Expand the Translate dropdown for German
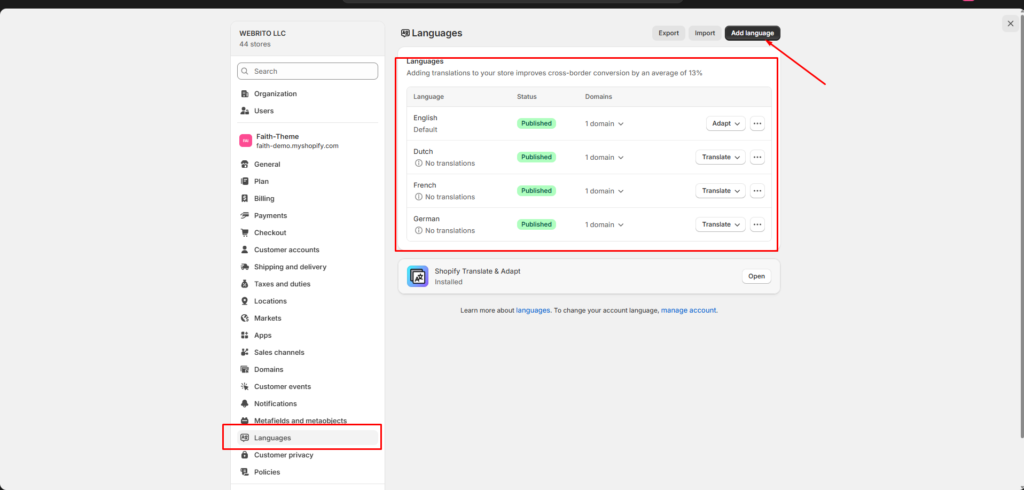The width and height of the screenshot is (1024, 490). coord(720,224)
